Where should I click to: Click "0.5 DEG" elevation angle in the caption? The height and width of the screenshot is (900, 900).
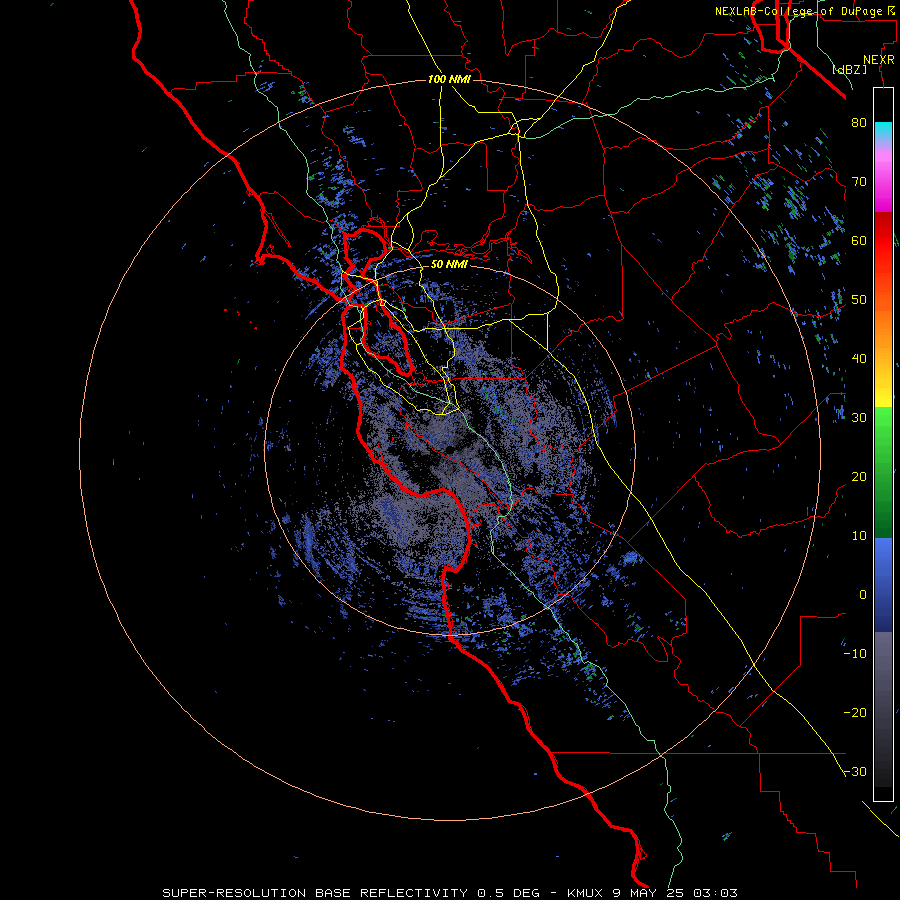pyautogui.click(x=509, y=893)
